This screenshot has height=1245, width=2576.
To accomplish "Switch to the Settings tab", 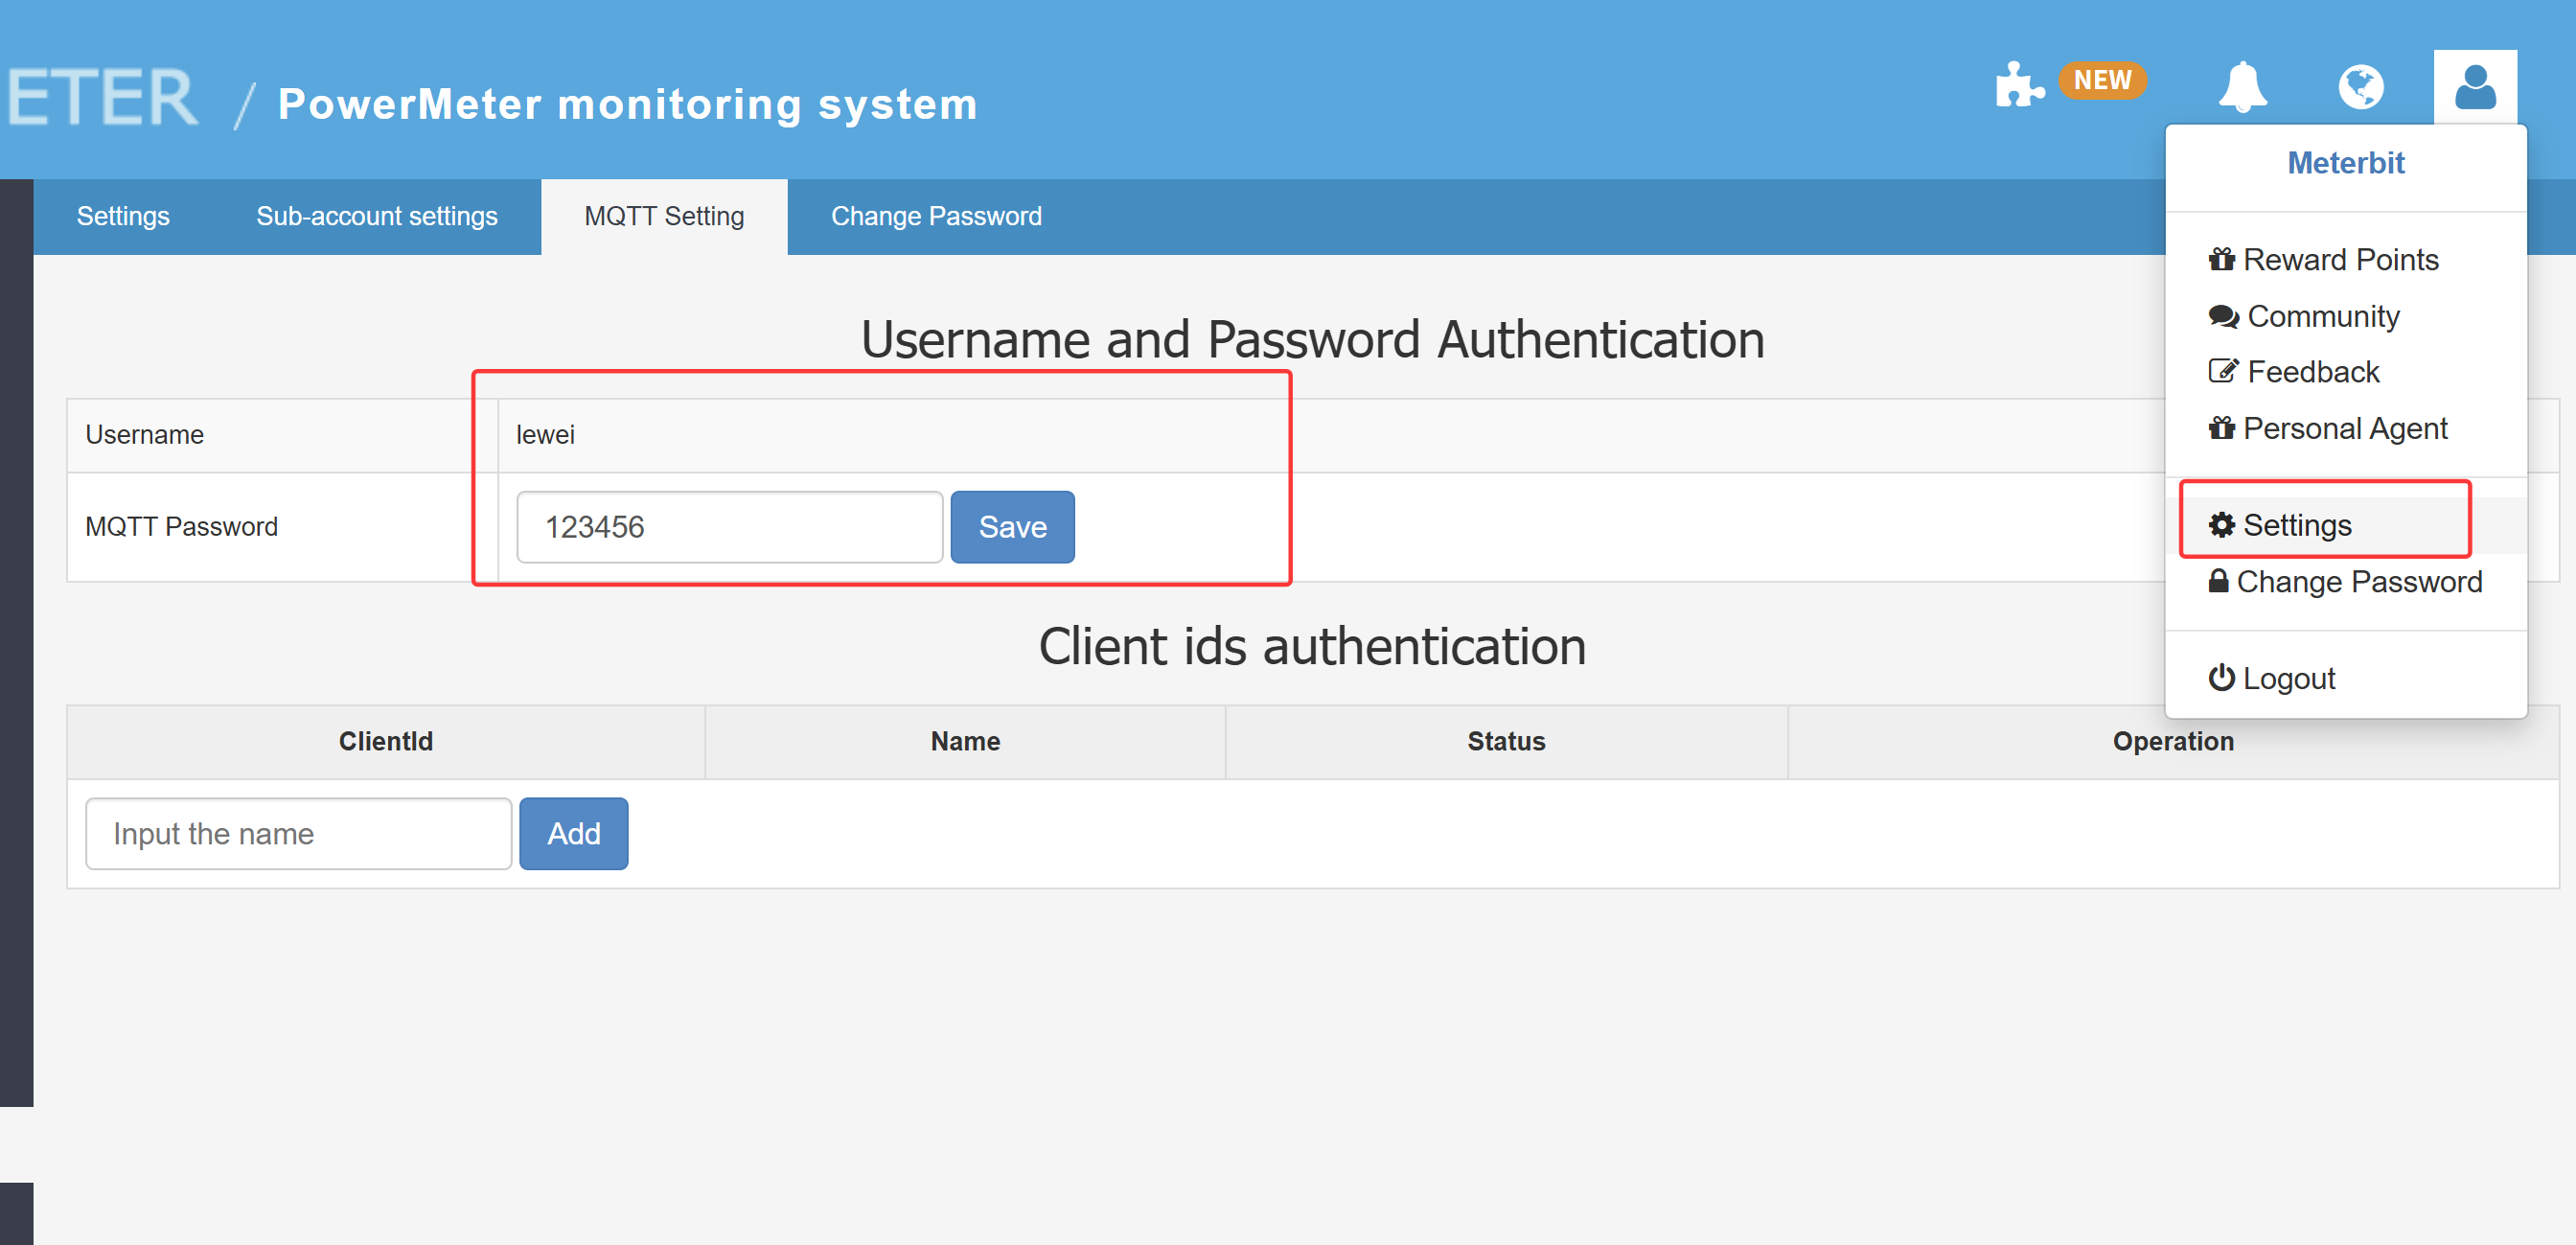I will pyautogui.click(x=123, y=216).
